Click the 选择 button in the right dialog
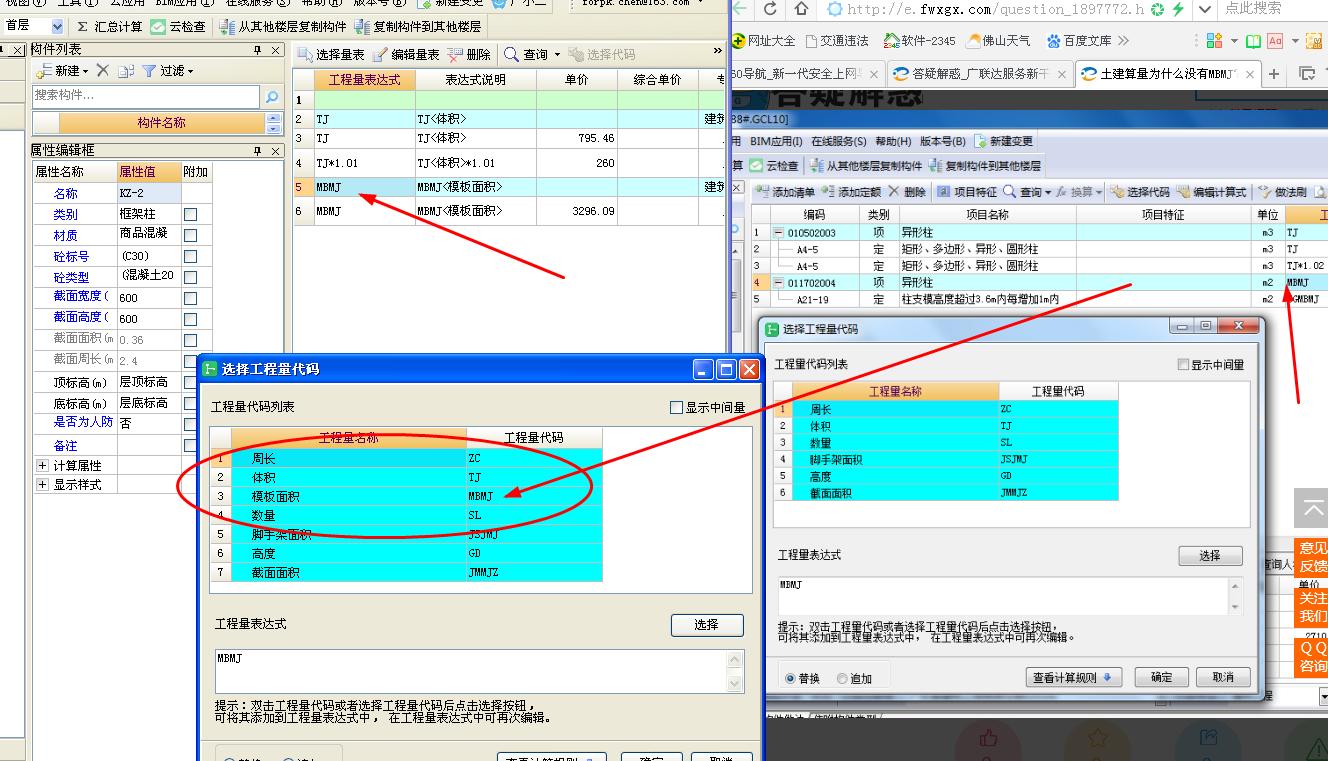1328x761 pixels. point(1210,555)
